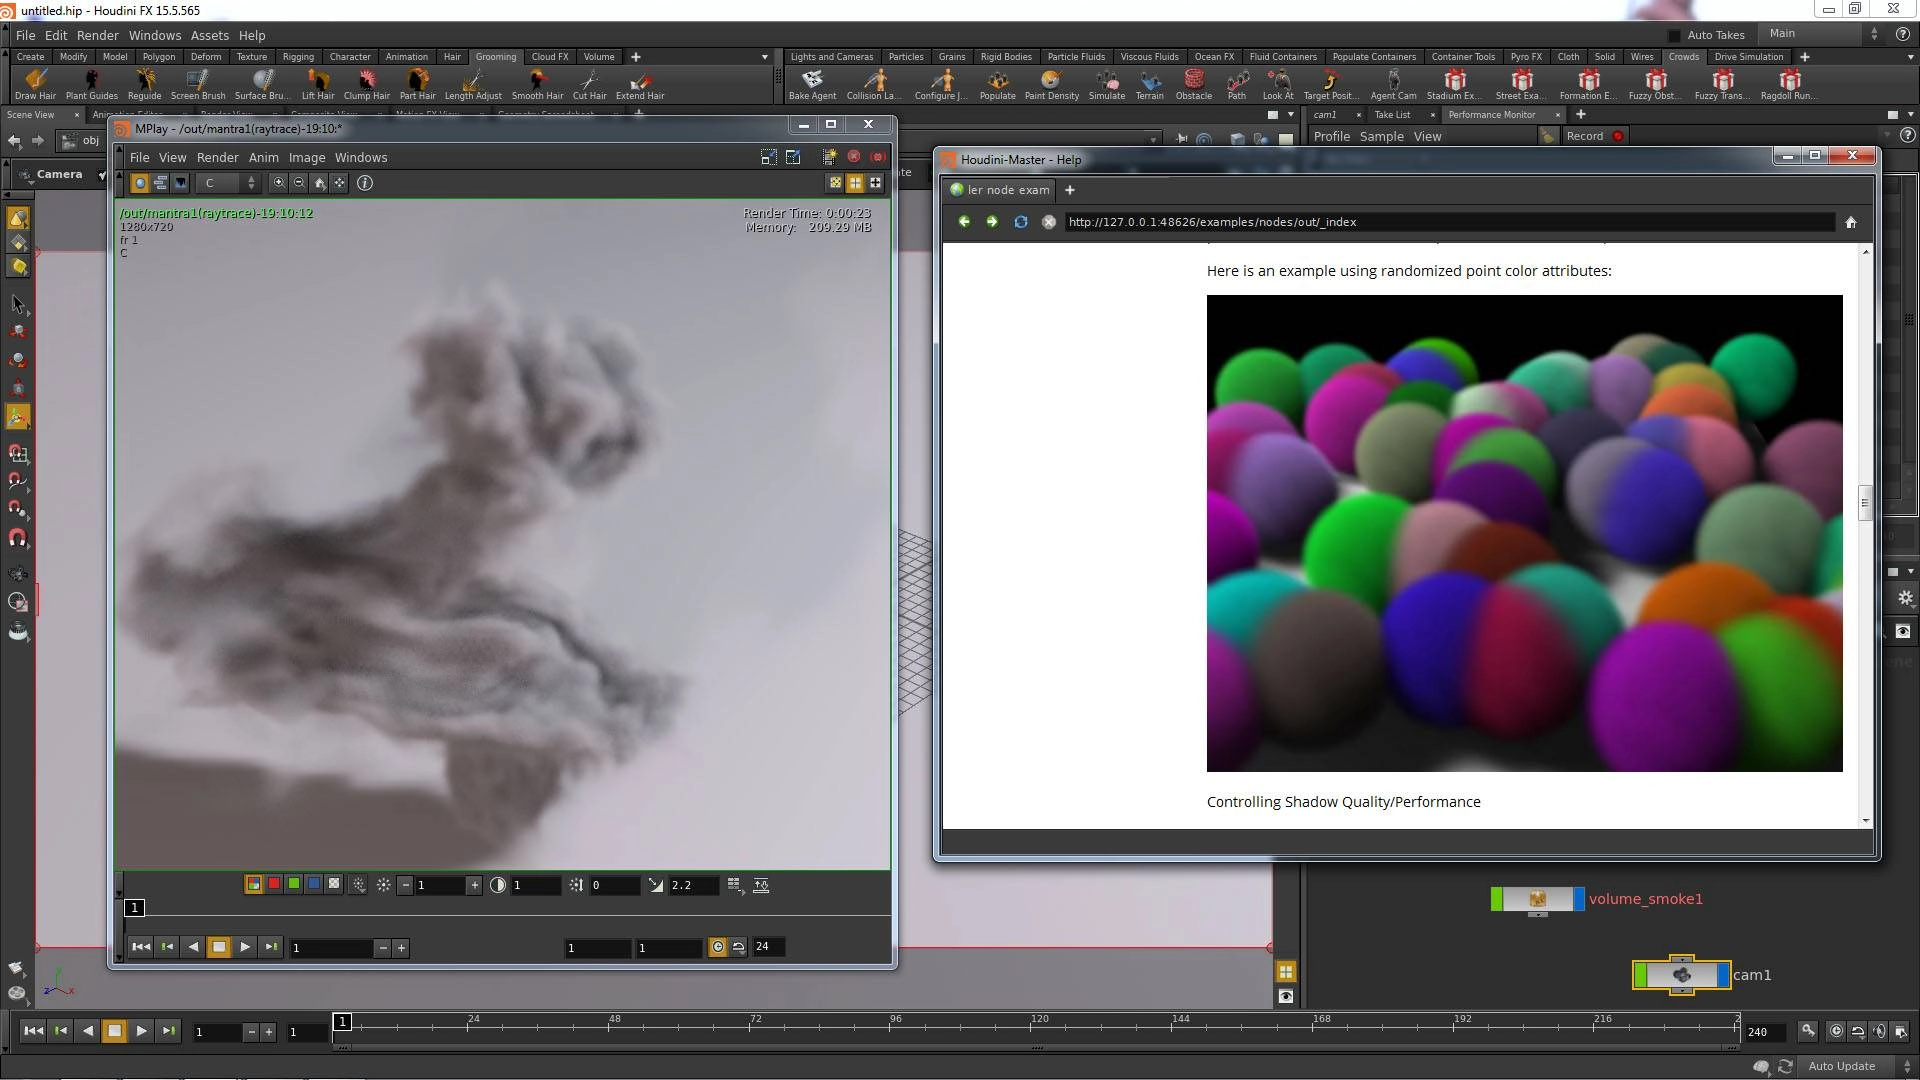Expand right shelf set options arrow
The height and width of the screenshot is (1080, 1920).
click(x=1910, y=57)
